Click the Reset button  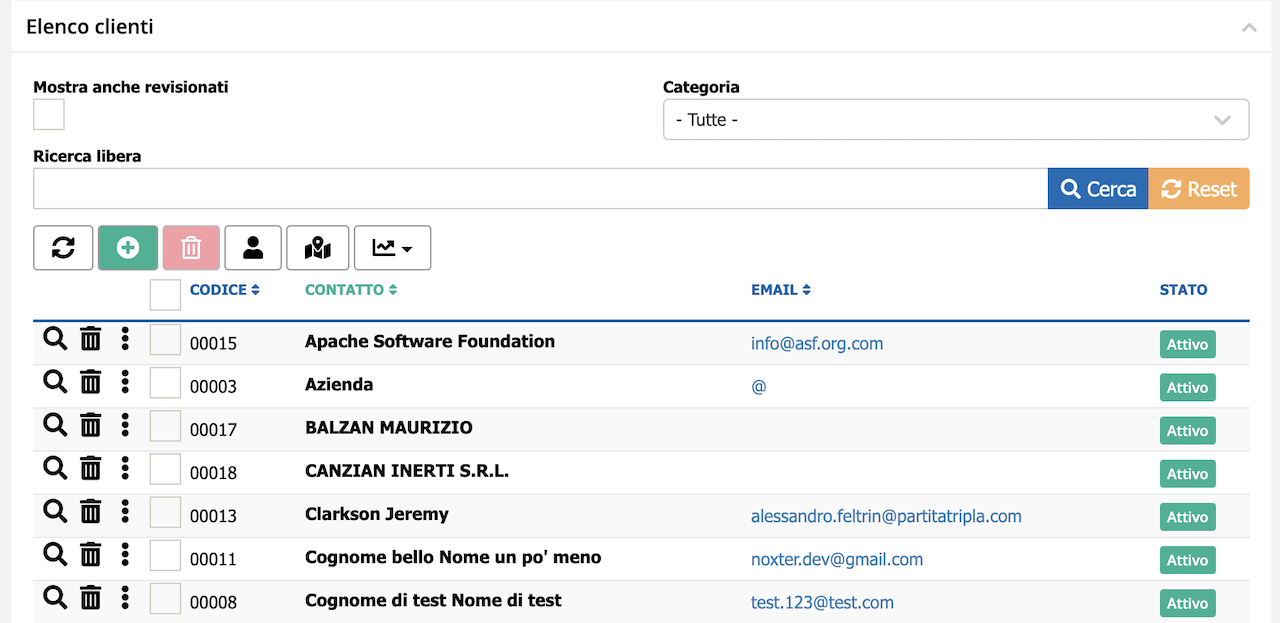pyautogui.click(x=1199, y=189)
